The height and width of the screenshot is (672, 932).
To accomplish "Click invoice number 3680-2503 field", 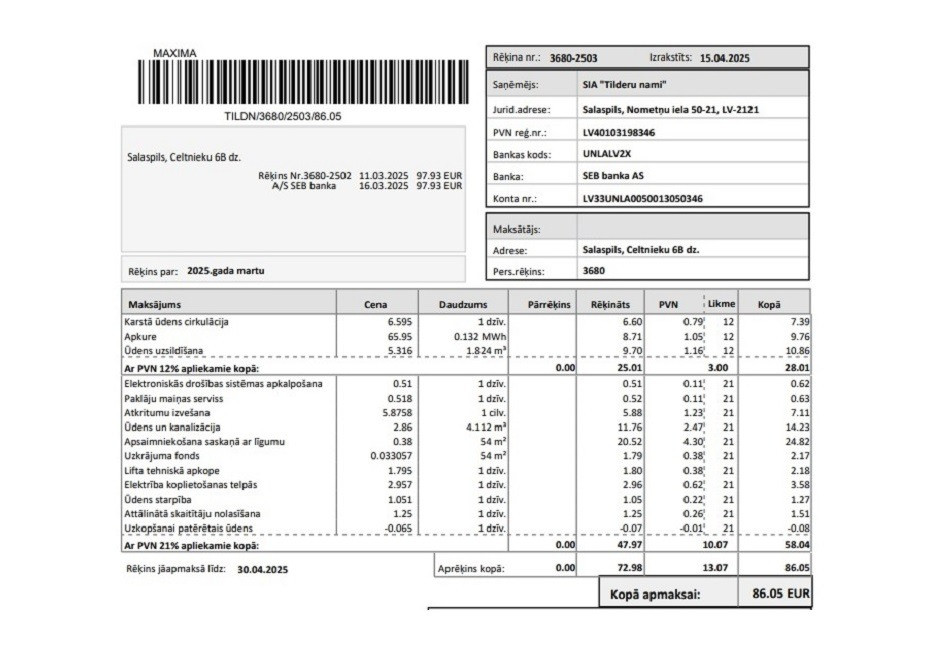I will click(574, 58).
